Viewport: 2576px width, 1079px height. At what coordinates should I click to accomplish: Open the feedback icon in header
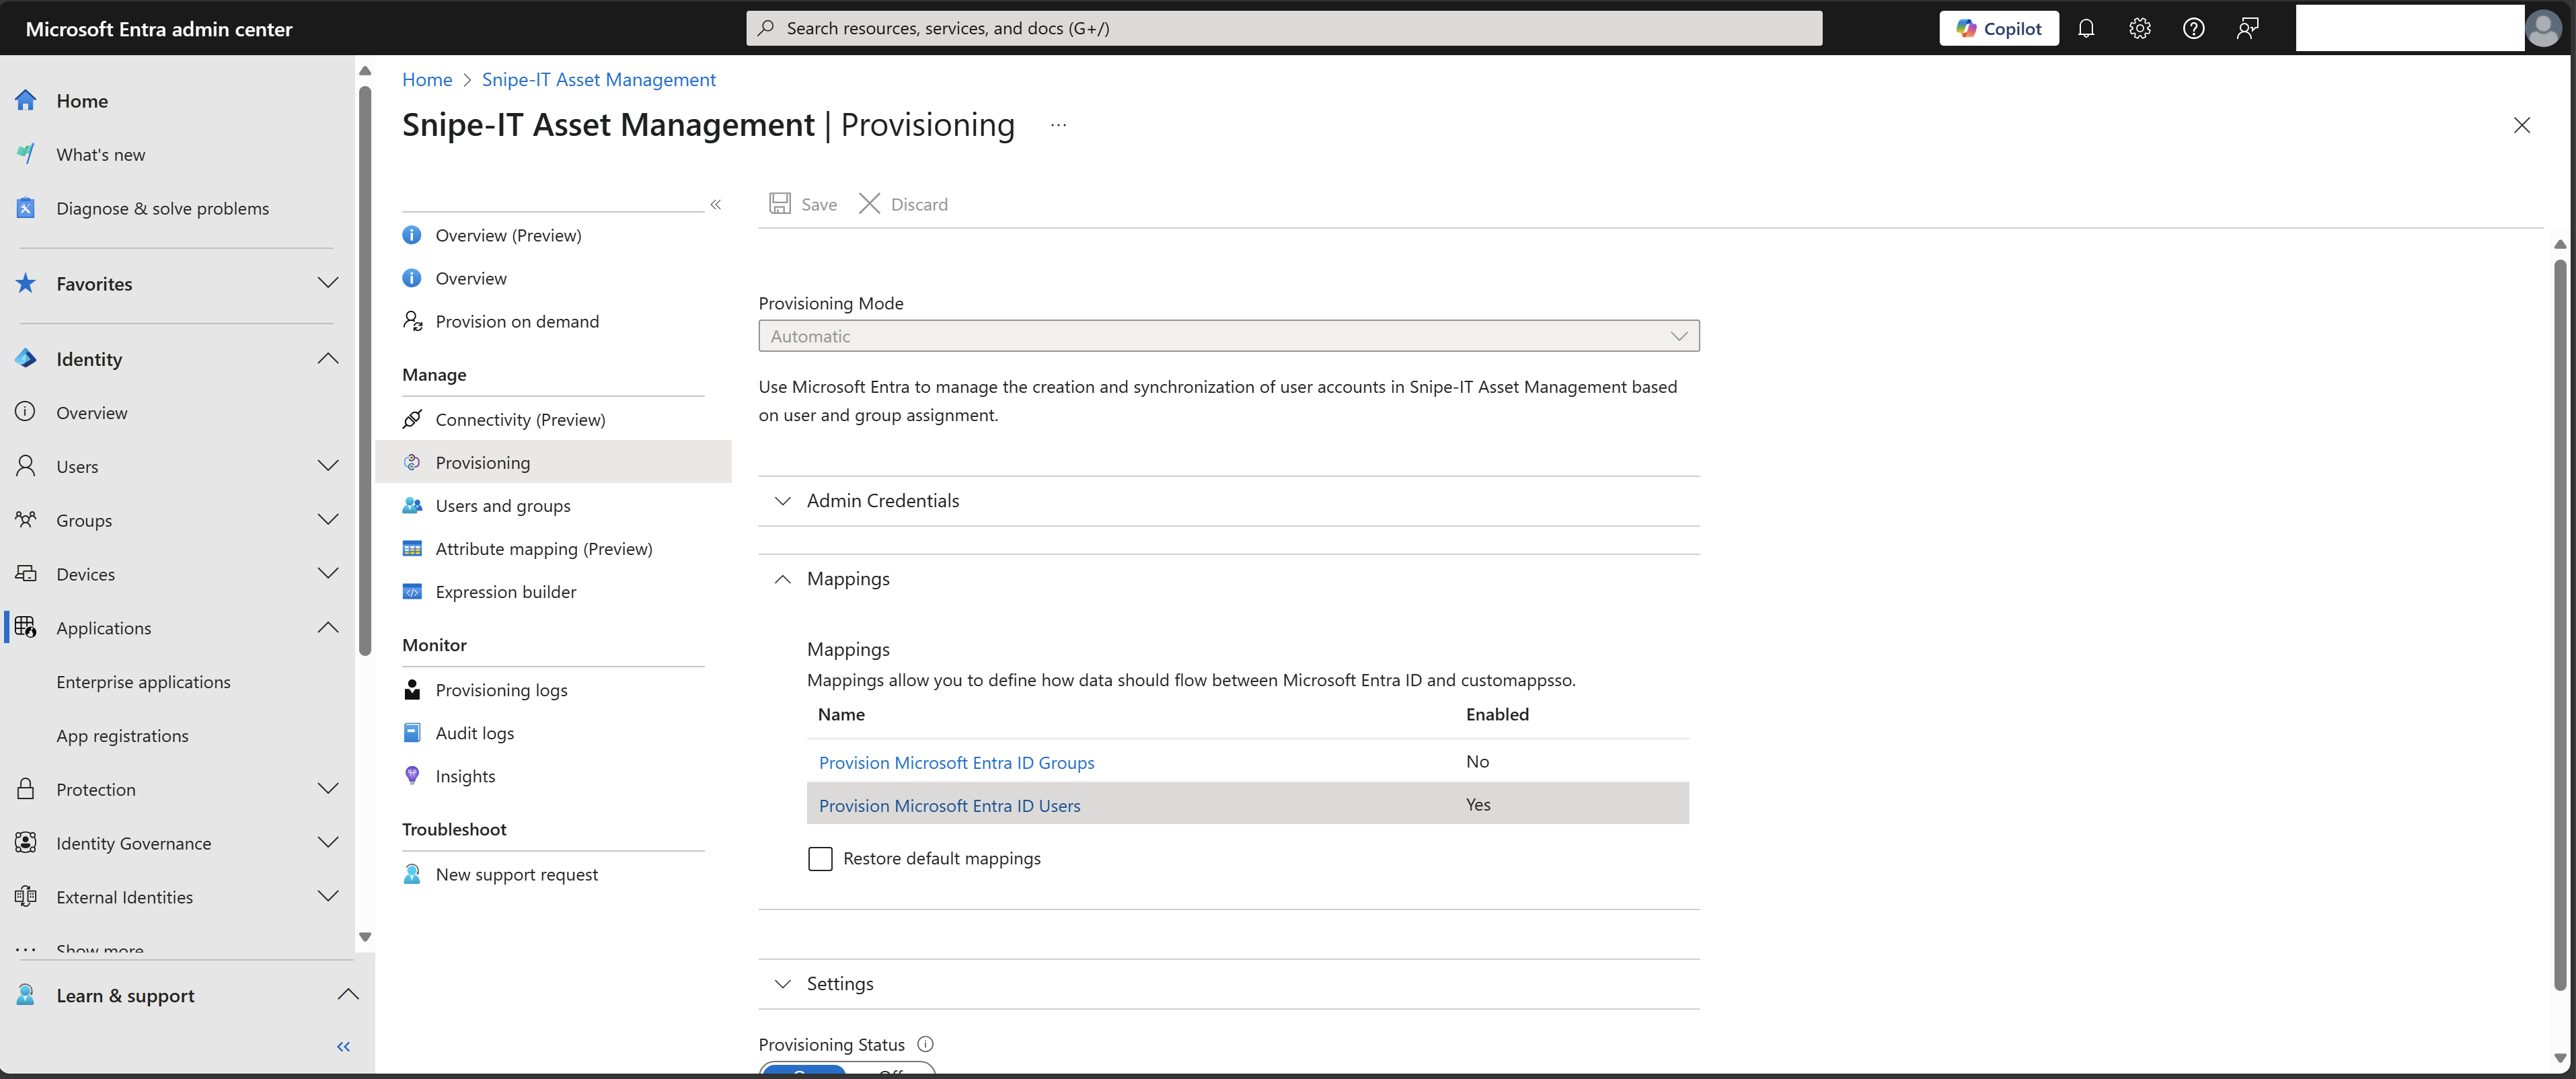click(2247, 28)
